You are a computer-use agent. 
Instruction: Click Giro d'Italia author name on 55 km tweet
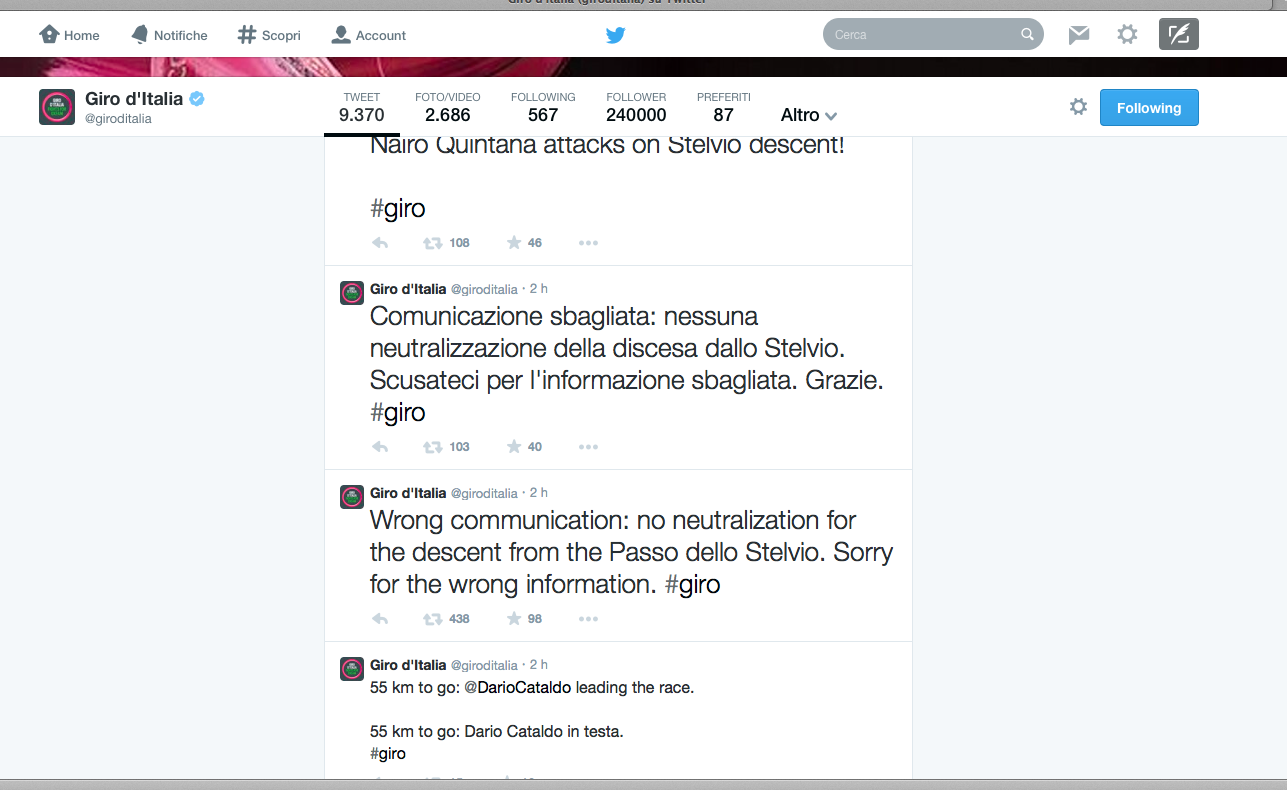[x=408, y=665]
